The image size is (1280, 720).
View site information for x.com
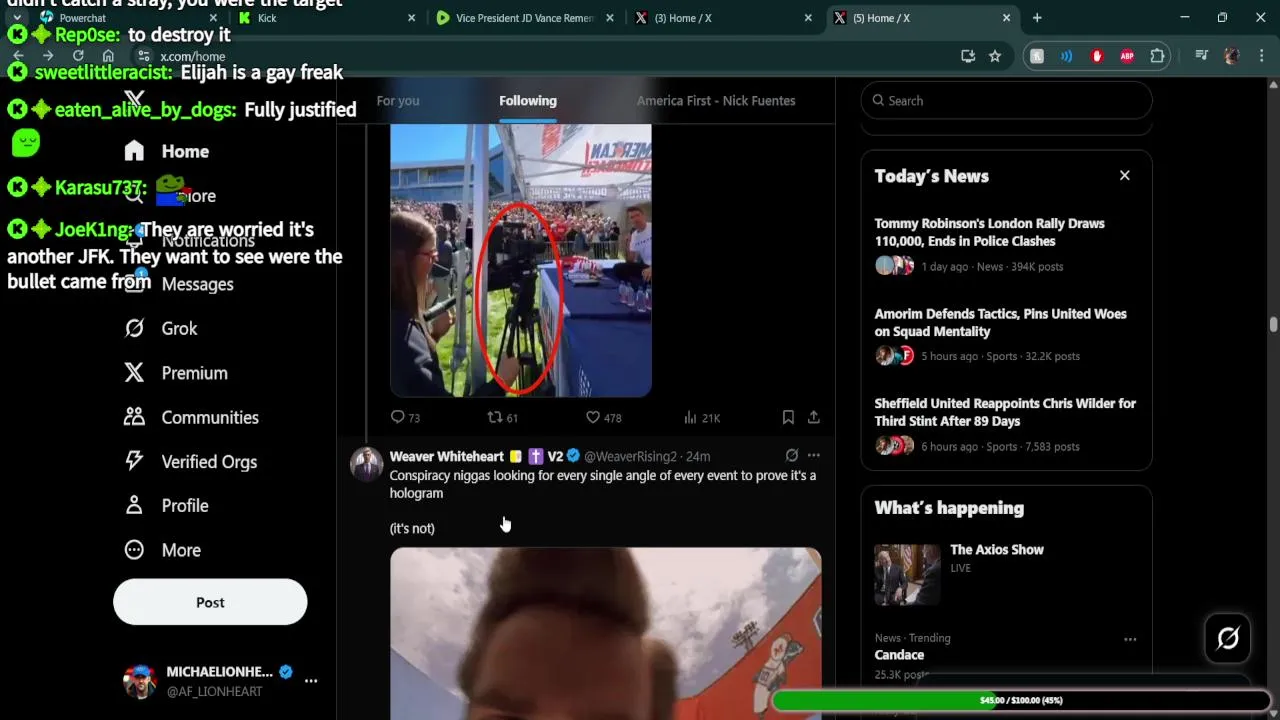click(x=144, y=56)
